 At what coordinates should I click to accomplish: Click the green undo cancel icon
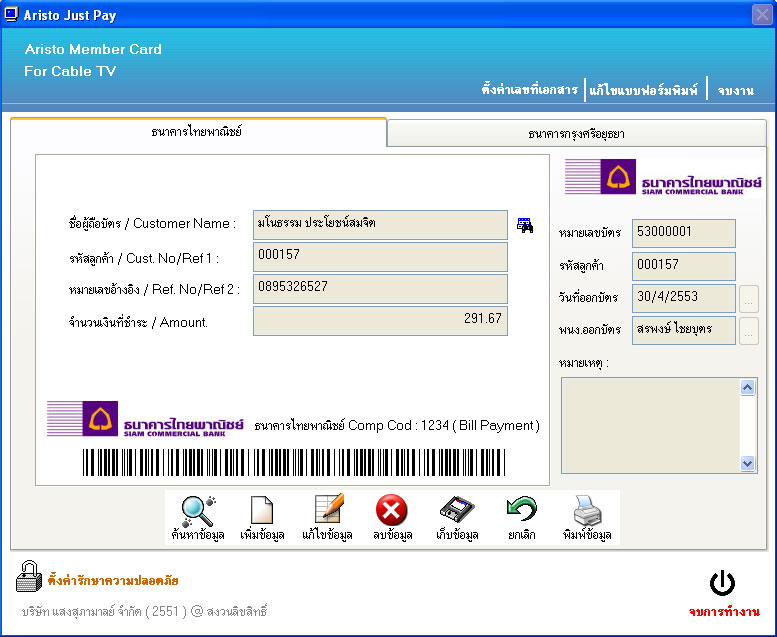pos(521,512)
